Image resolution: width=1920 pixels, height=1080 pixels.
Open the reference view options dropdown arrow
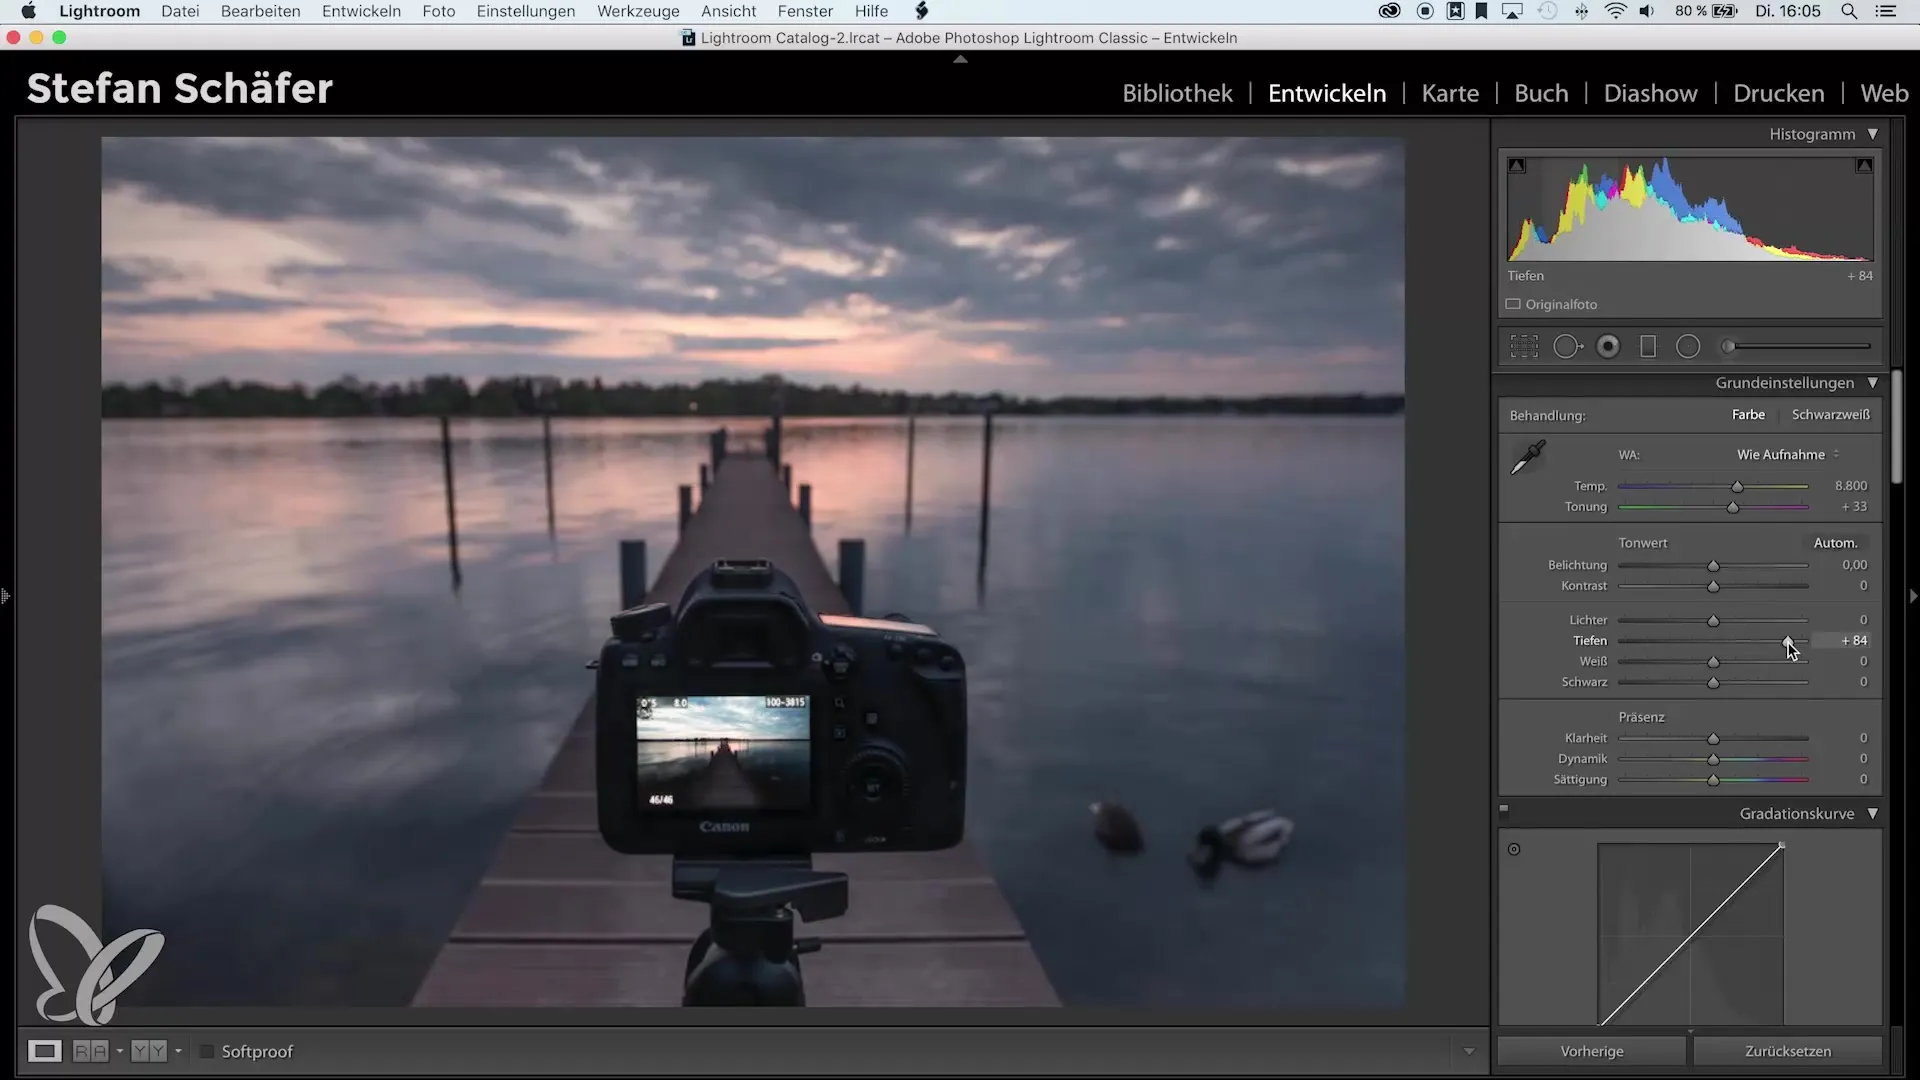(x=119, y=1051)
